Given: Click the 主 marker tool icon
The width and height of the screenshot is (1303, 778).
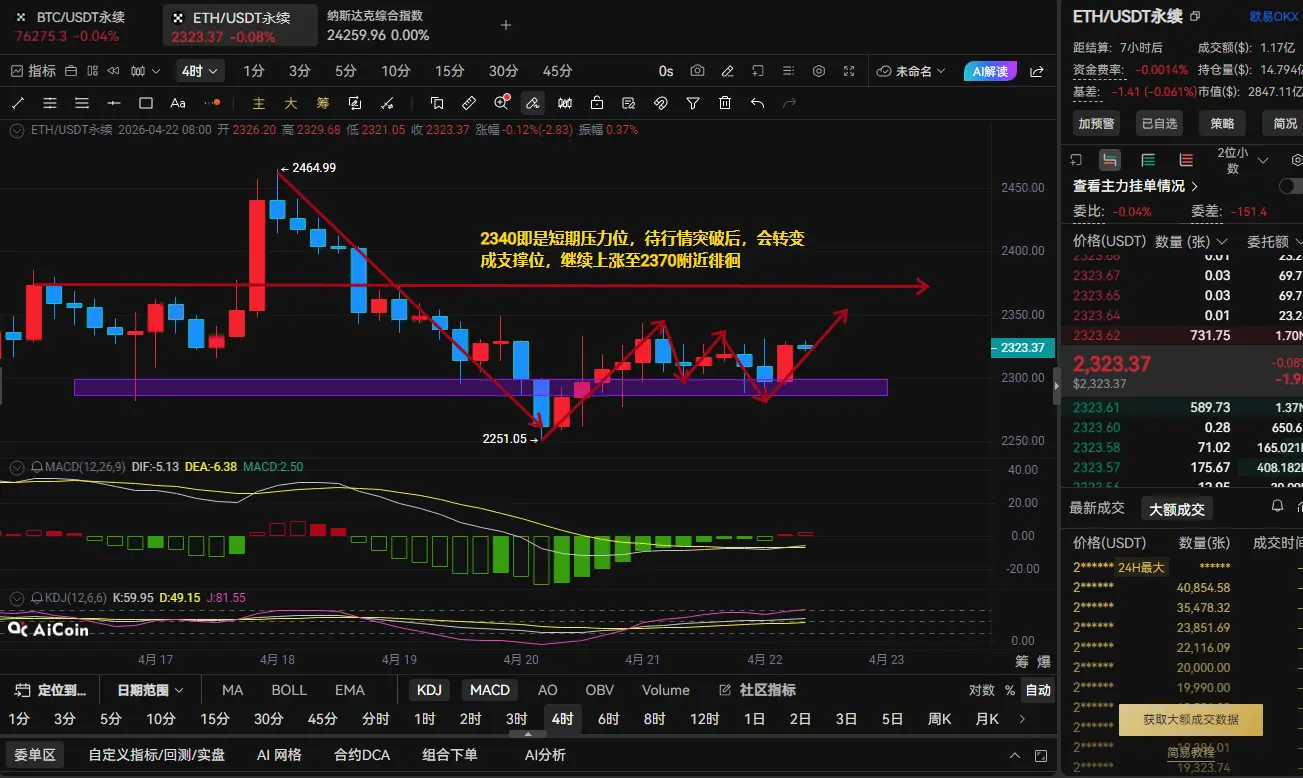Looking at the screenshot, I should [258, 103].
